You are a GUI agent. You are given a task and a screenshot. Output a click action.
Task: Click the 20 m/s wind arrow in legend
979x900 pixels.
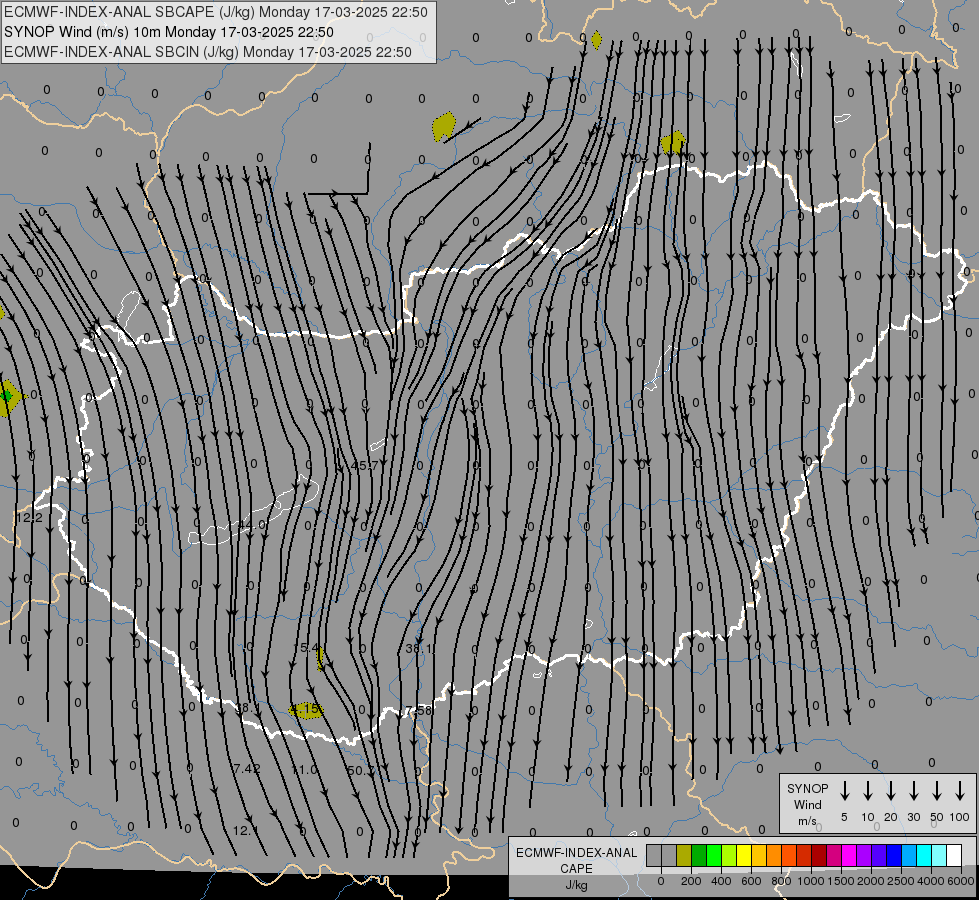890,791
